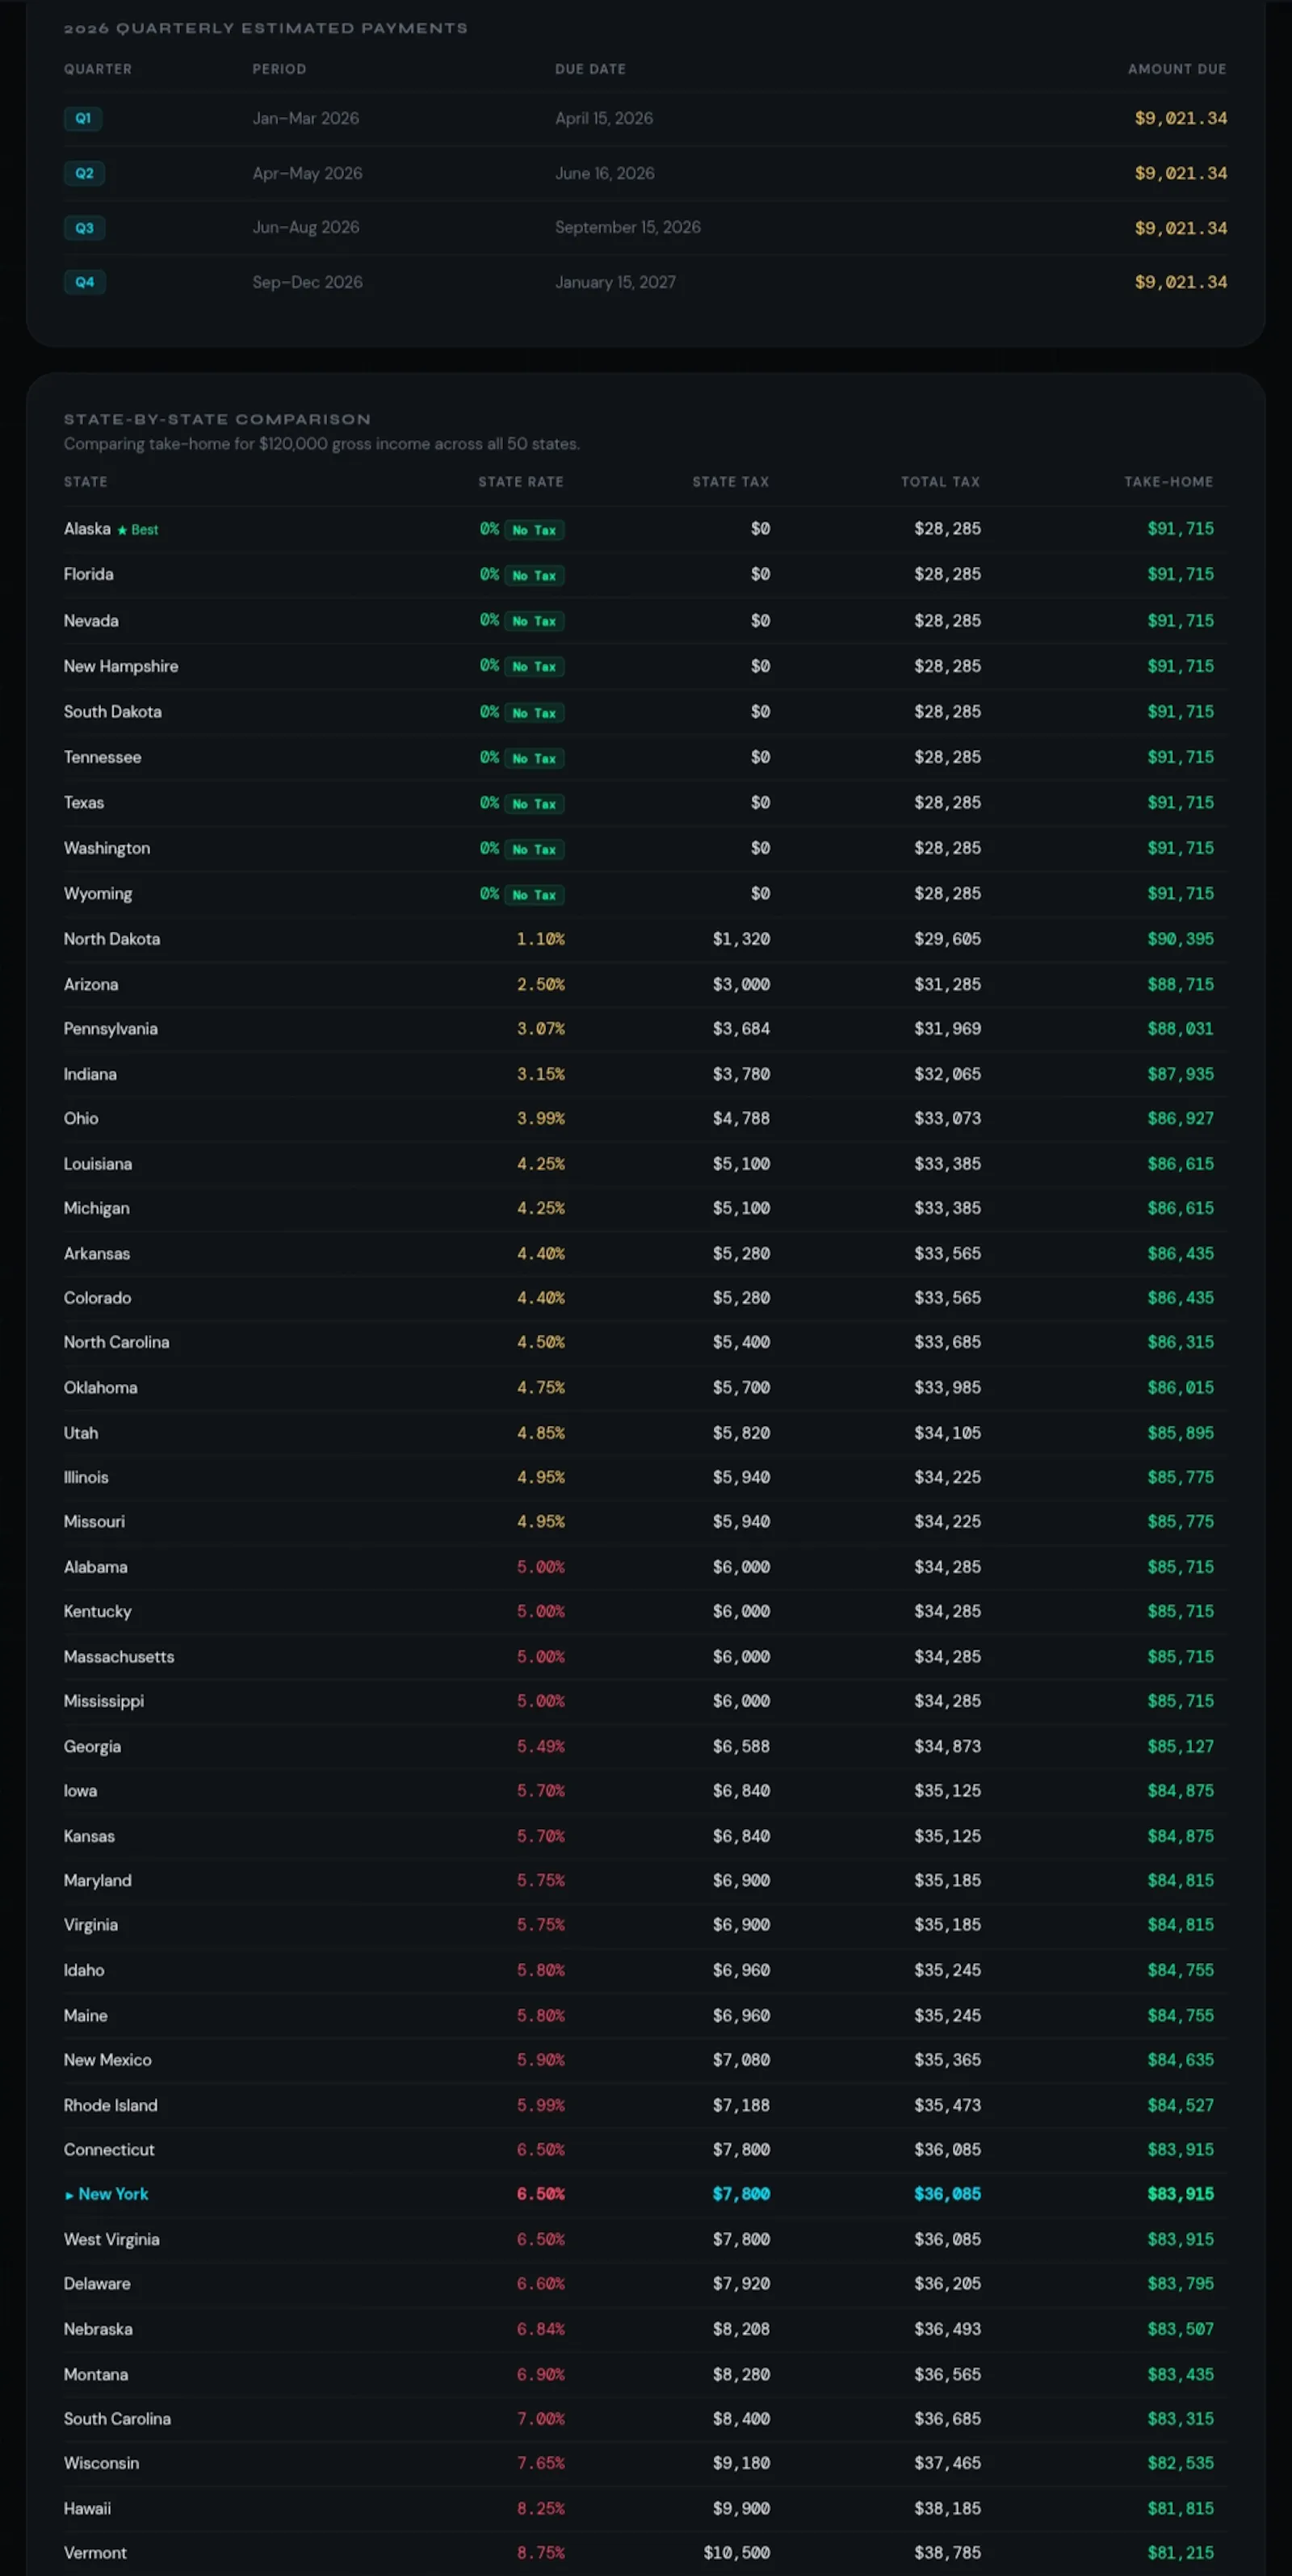Click Oklahoma's $5,700 state tax
1292x2576 pixels.
(741, 1387)
